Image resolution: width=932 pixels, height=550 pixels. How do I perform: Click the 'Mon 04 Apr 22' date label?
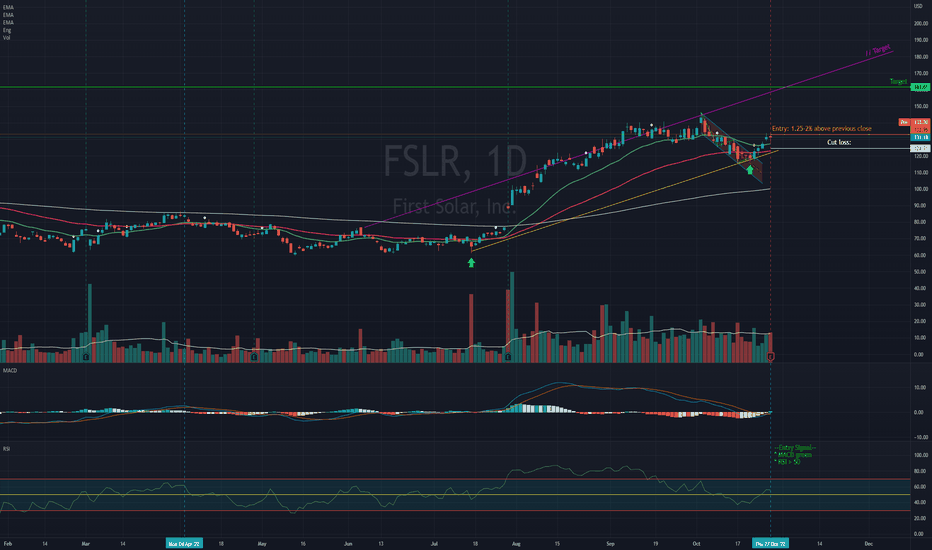184,543
